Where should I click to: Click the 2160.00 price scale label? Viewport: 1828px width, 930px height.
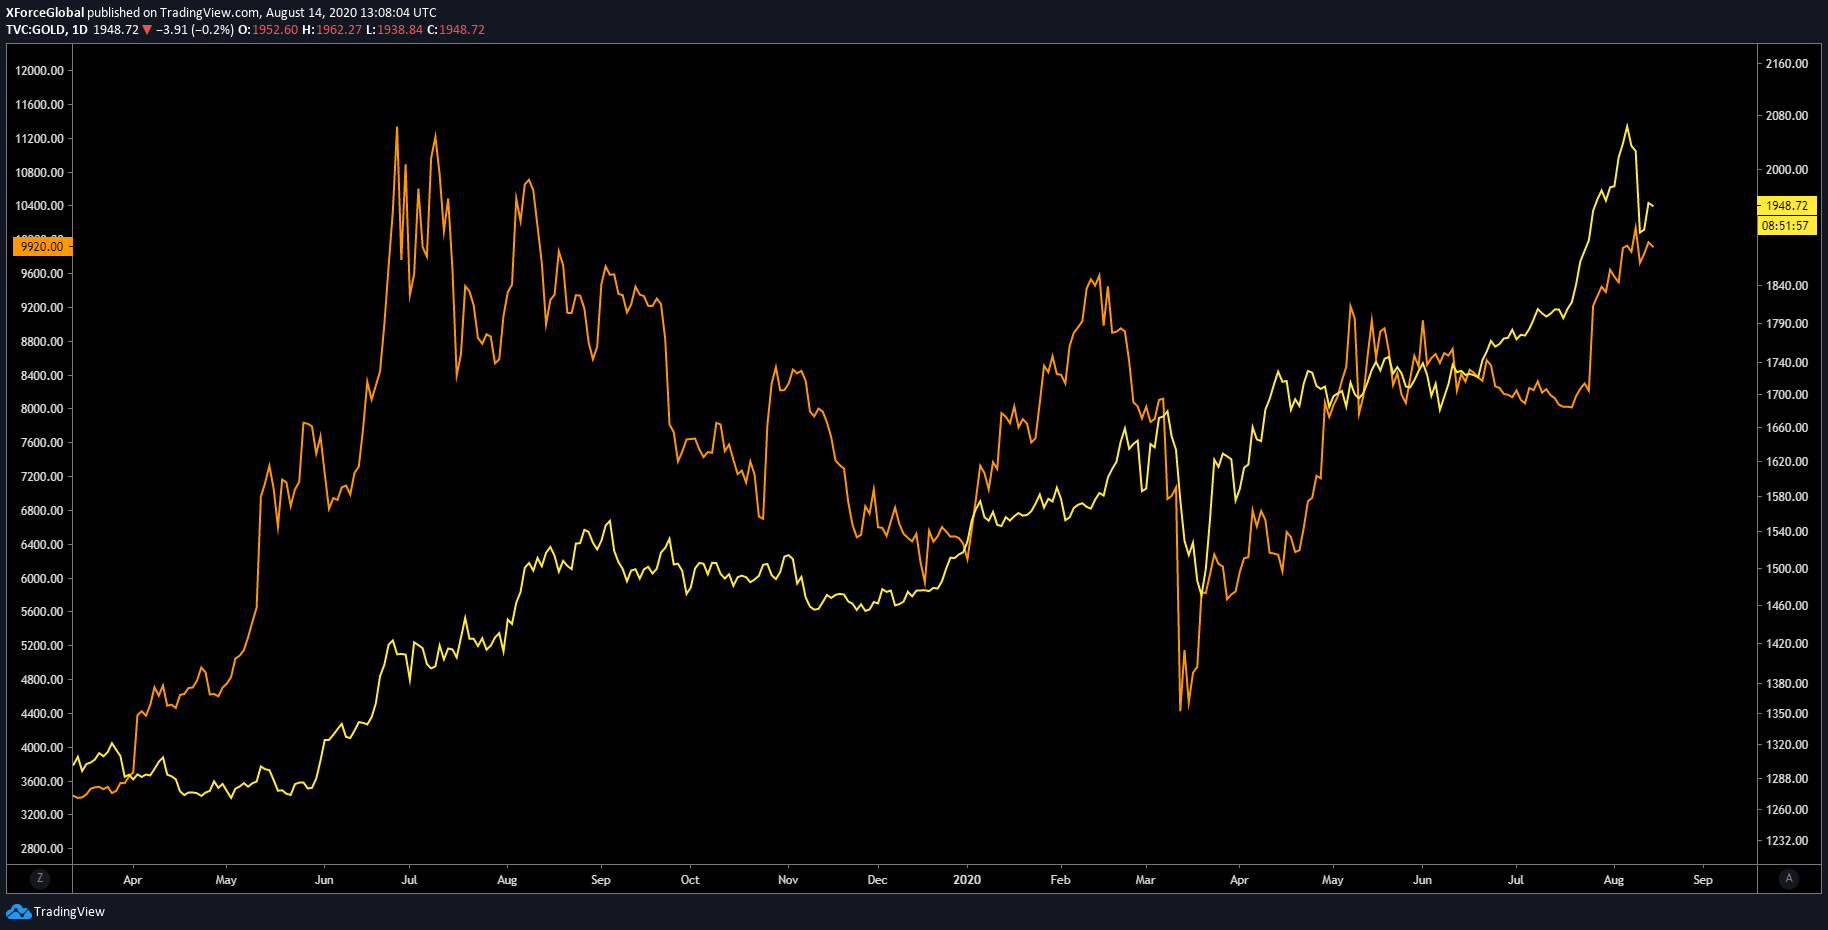(1787, 64)
